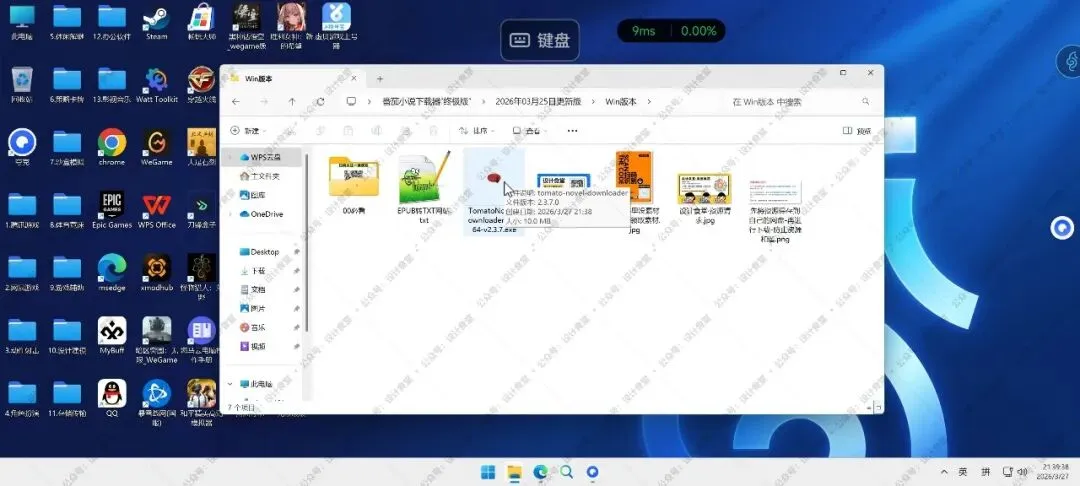Select the desktop folder starting with 12.
The image size is (1080, 486).
click(112, 21)
